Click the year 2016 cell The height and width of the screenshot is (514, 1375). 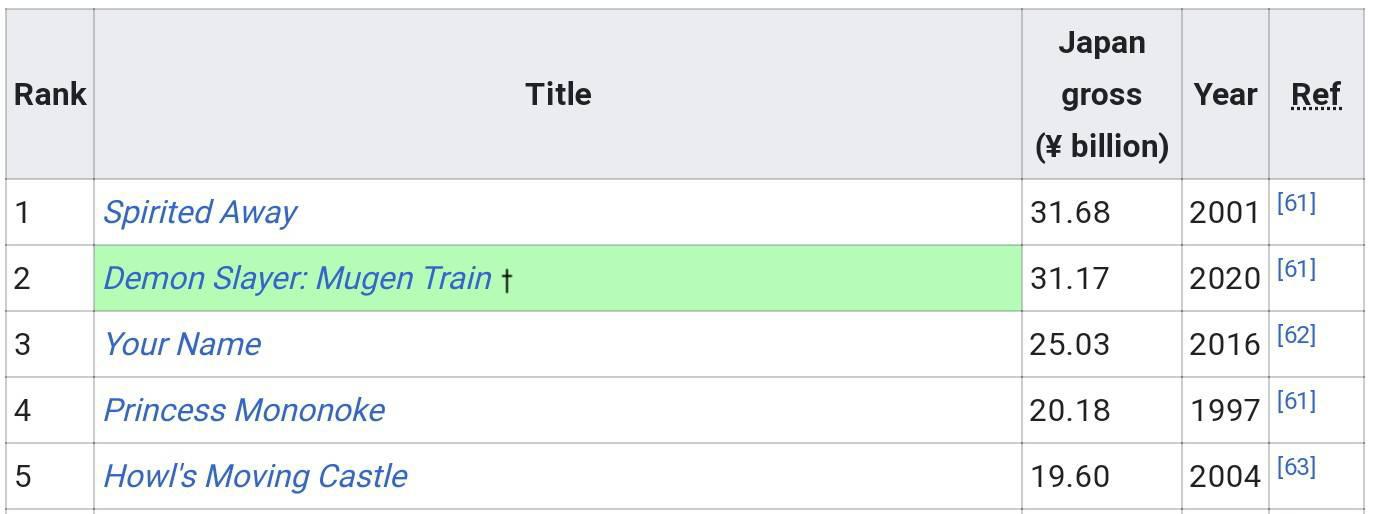point(1225,344)
